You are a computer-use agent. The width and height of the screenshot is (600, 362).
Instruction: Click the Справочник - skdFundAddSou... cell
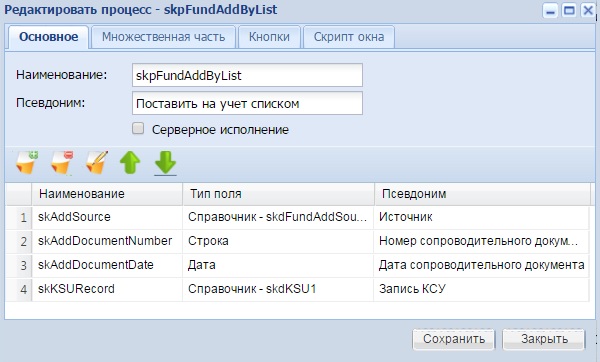pos(278,217)
